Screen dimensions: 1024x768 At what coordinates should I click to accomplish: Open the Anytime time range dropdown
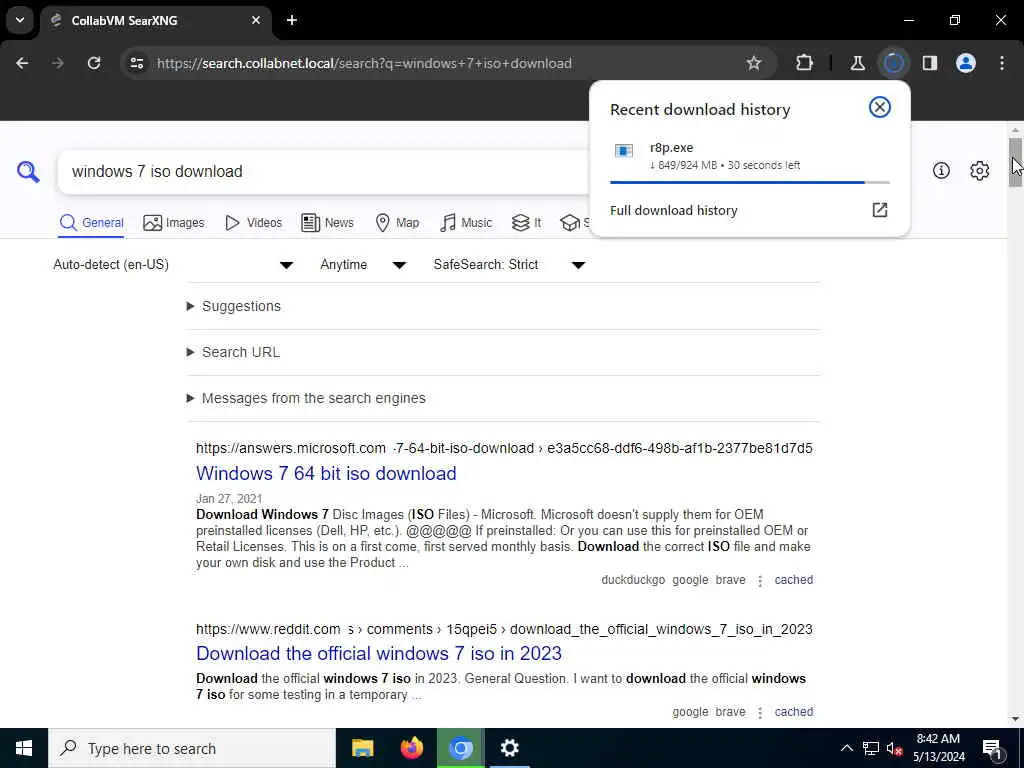pyautogui.click(x=363, y=264)
